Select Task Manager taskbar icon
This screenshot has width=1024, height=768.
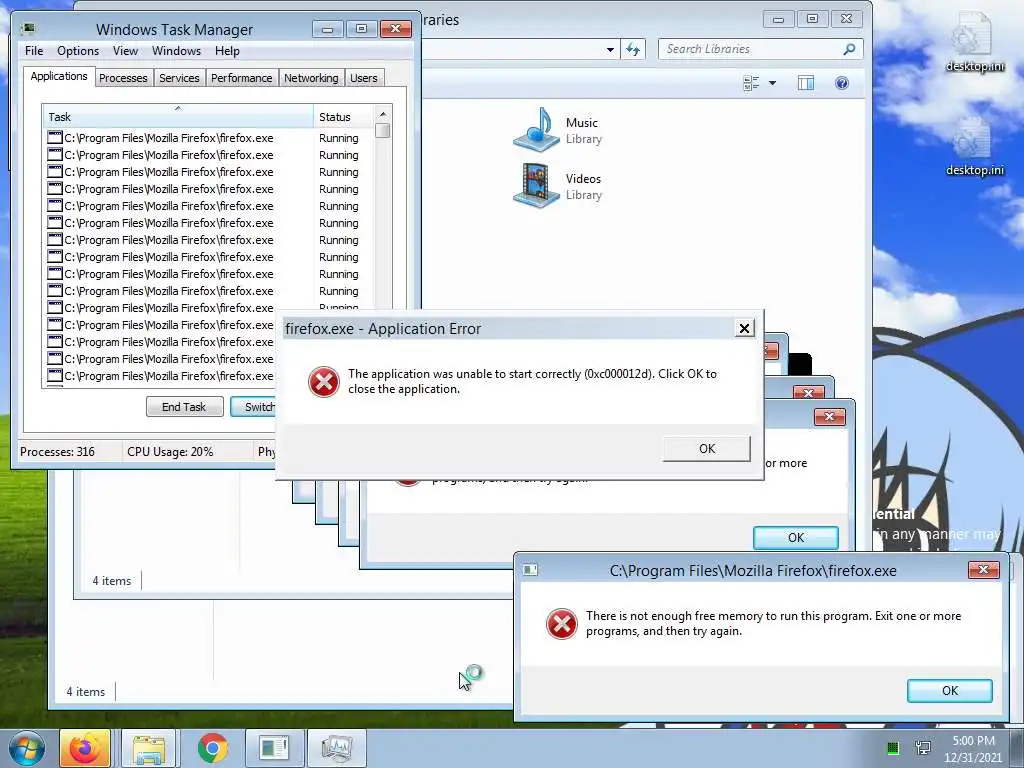click(x=337, y=748)
